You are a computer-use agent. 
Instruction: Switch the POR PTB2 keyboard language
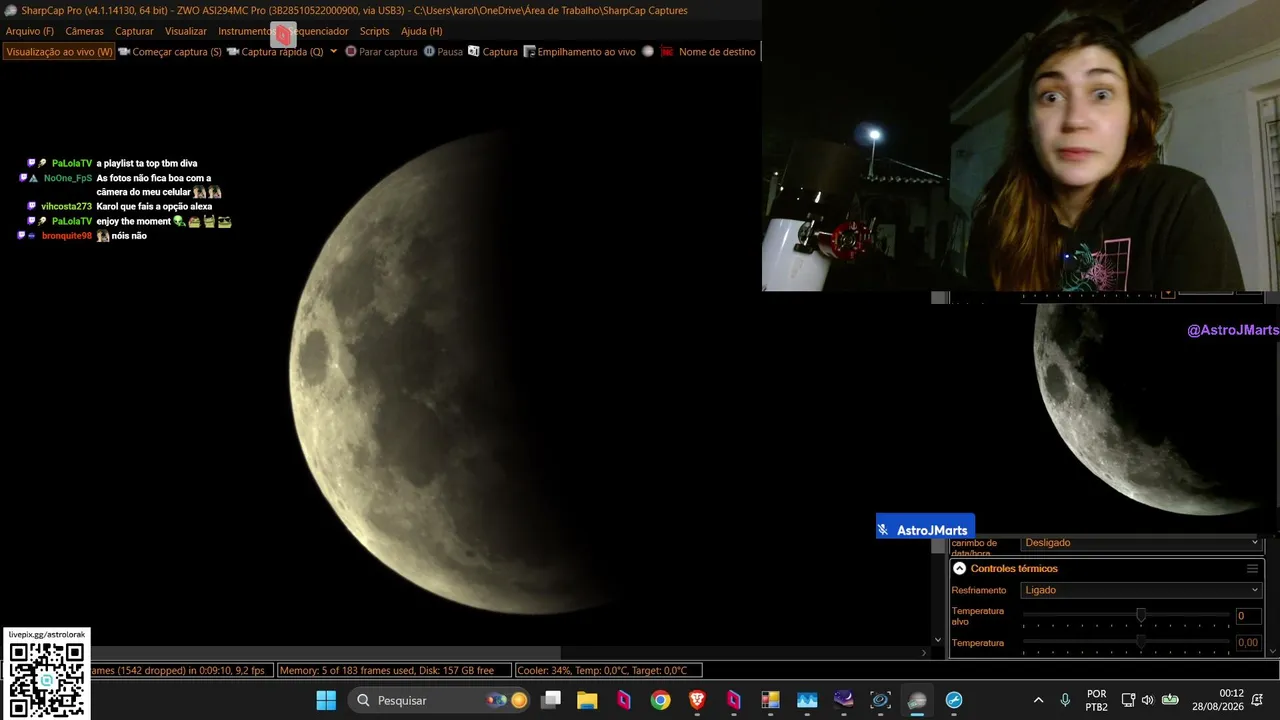click(1097, 700)
